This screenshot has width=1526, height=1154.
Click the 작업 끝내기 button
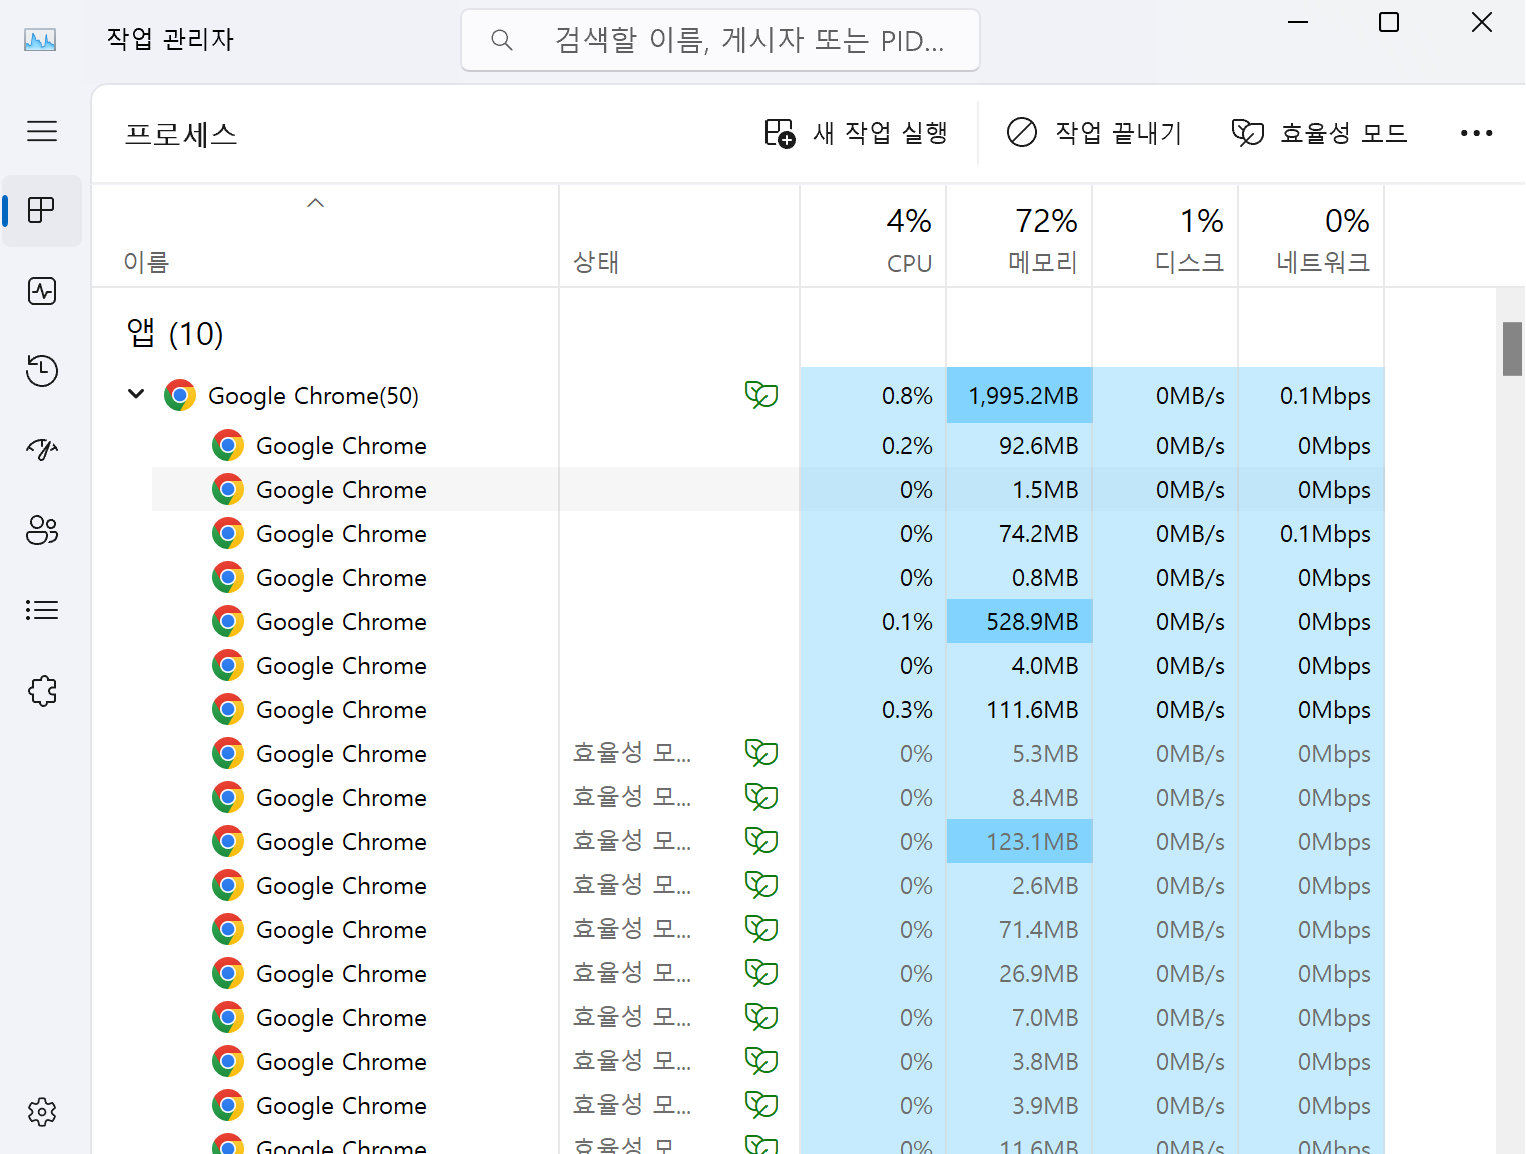click(x=1094, y=133)
